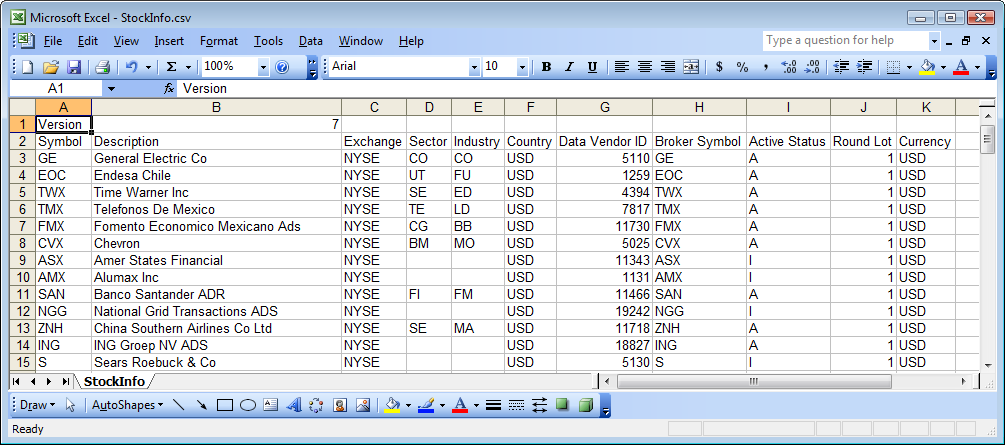The height and width of the screenshot is (445, 1005).
Task: Open the Arial font name dropdown
Action: [474, 67]
